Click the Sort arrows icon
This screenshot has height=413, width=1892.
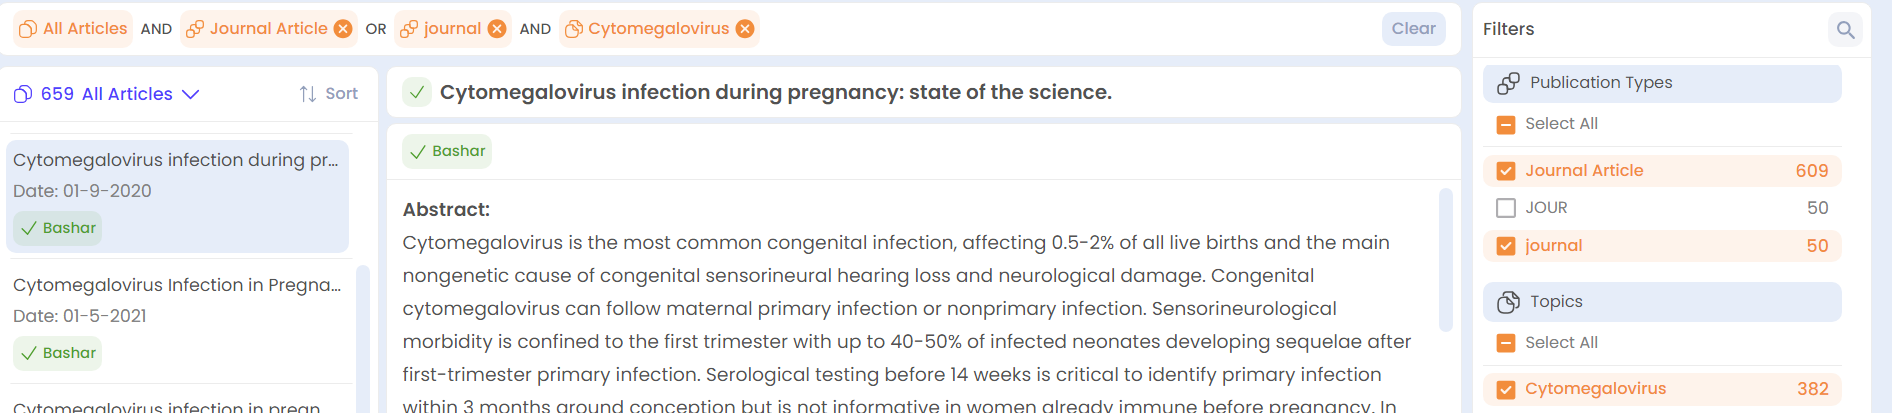coord(308,94)
